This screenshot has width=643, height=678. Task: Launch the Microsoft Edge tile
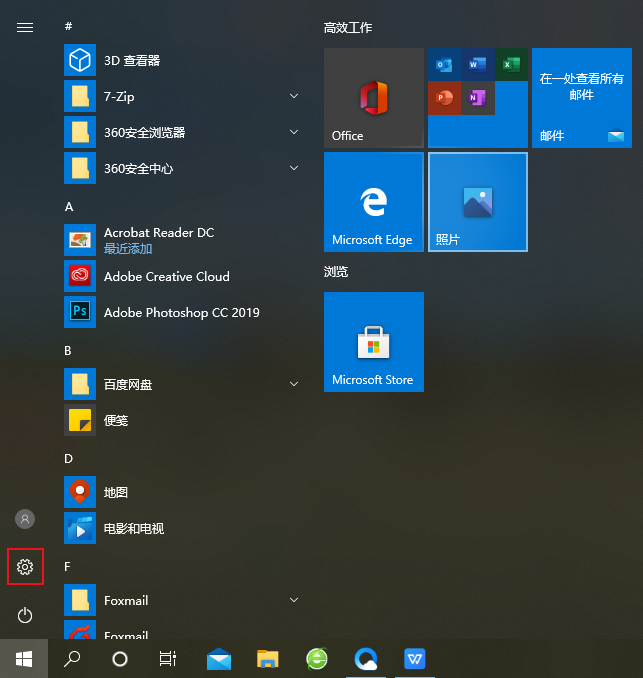tap(374, 201)
